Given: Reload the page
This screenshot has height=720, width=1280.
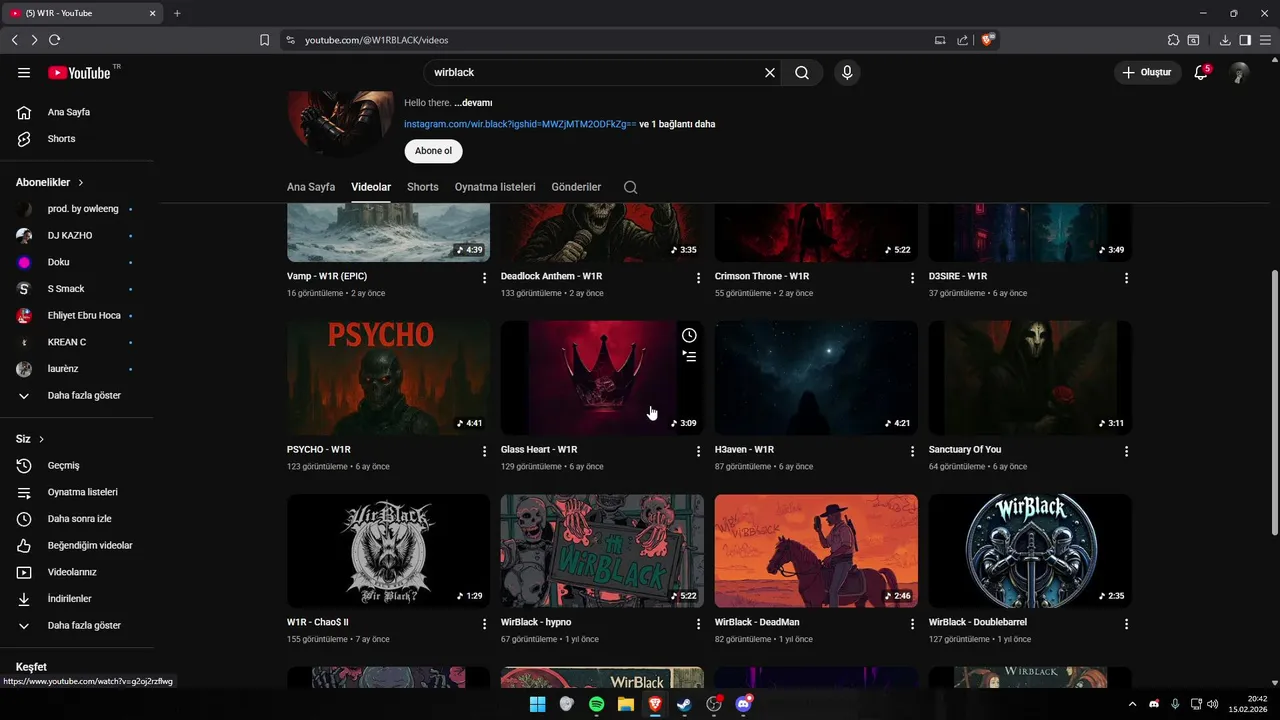Looking at the screenshot, I should coord(54,40).
